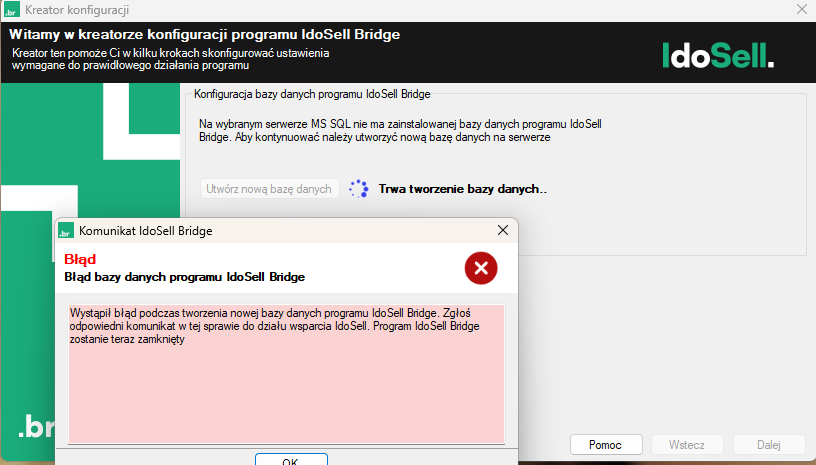Click inside the pink error message box
The width and height of the screenshot is (816, 465).
(x=286, y=374)
